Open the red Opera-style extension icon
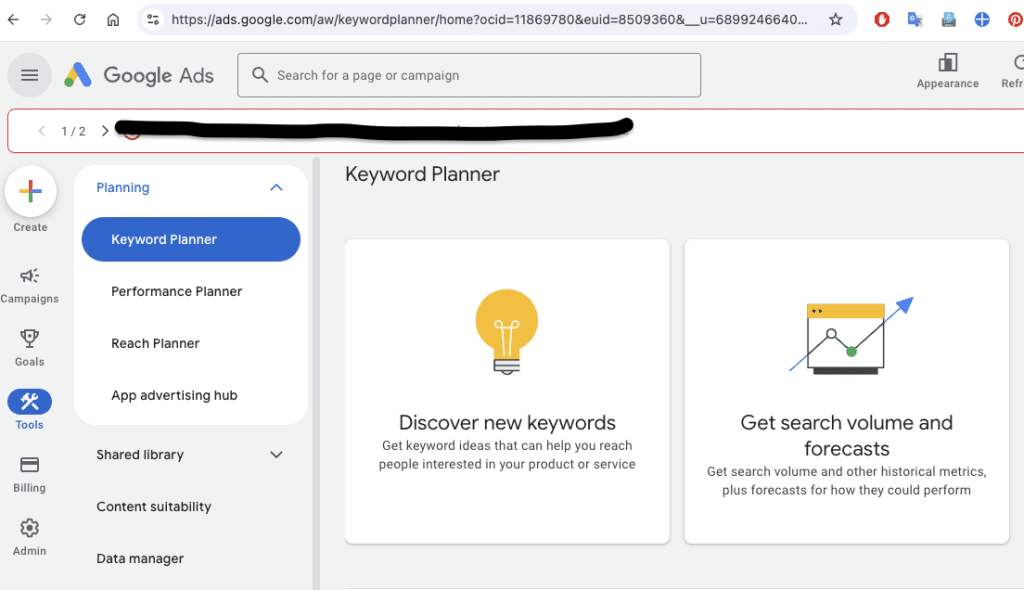The height and width of the screenshot is (590, 1024). pos(882,20)
